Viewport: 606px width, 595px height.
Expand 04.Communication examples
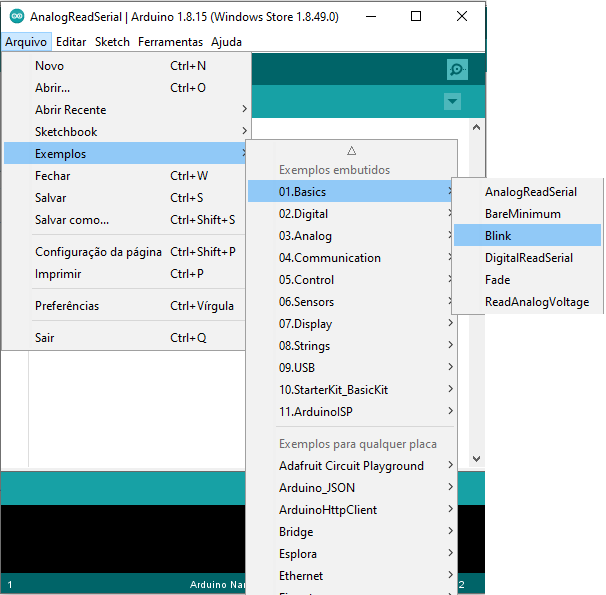pos(351,258)
